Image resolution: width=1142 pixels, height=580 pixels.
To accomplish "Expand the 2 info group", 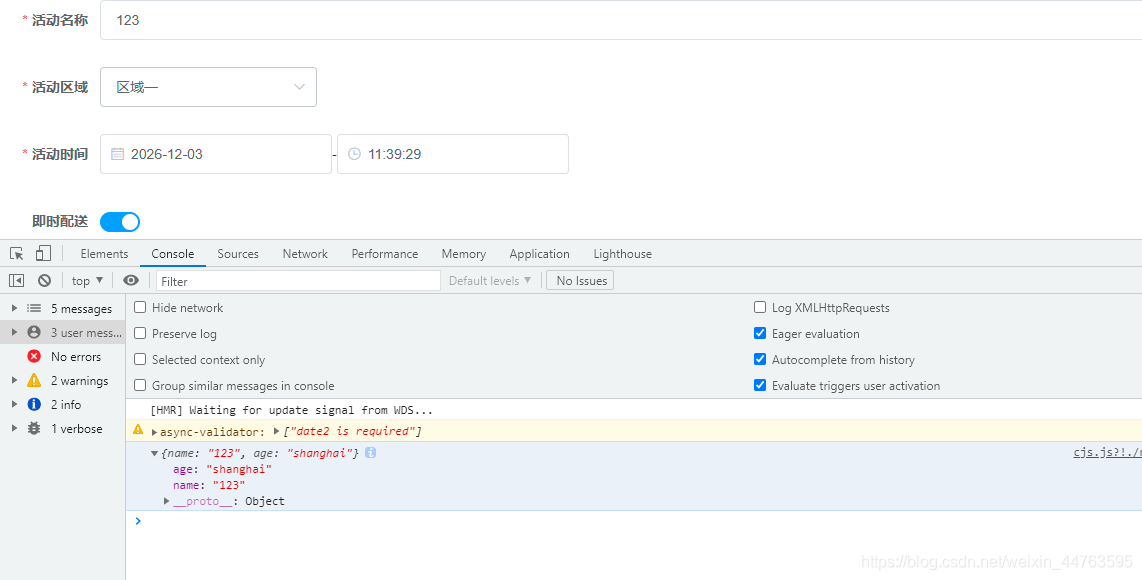I will tap(15, 404).
